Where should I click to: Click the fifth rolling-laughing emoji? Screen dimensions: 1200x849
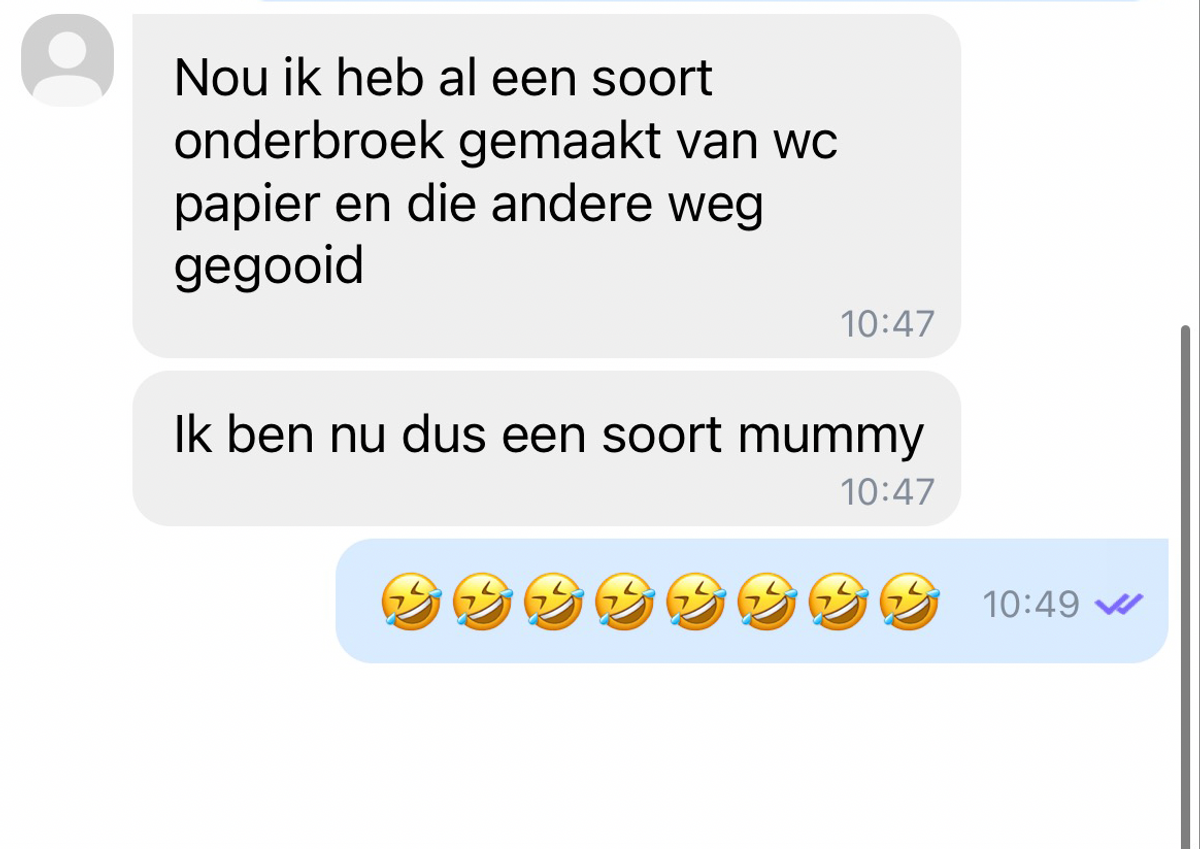(x=695, y=602)
